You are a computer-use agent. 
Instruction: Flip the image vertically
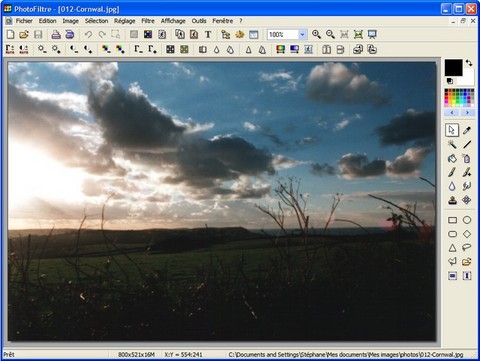point(340,50)
